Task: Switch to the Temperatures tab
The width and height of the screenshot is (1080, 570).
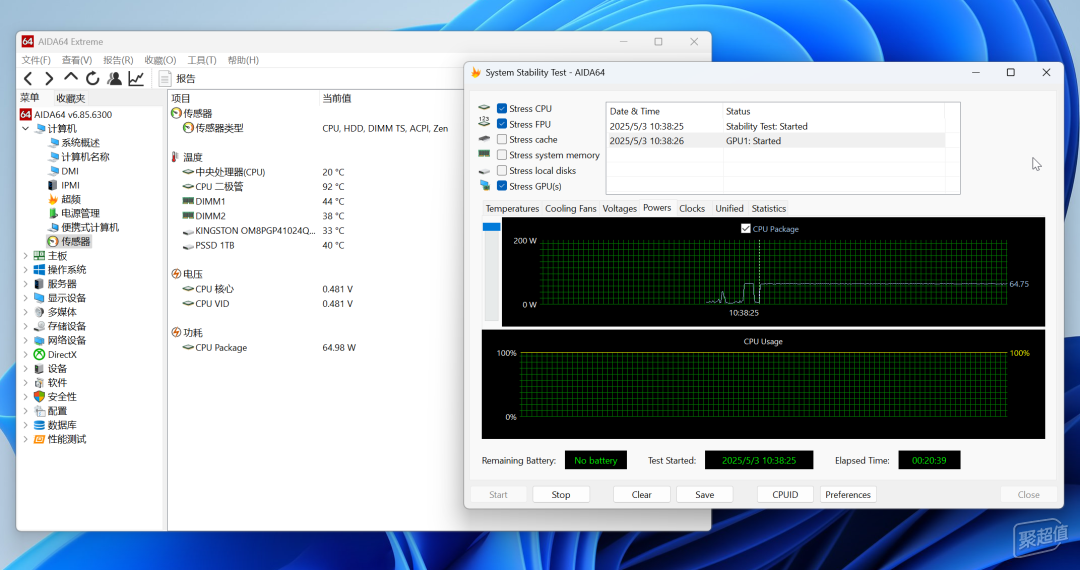Action: 512,209
